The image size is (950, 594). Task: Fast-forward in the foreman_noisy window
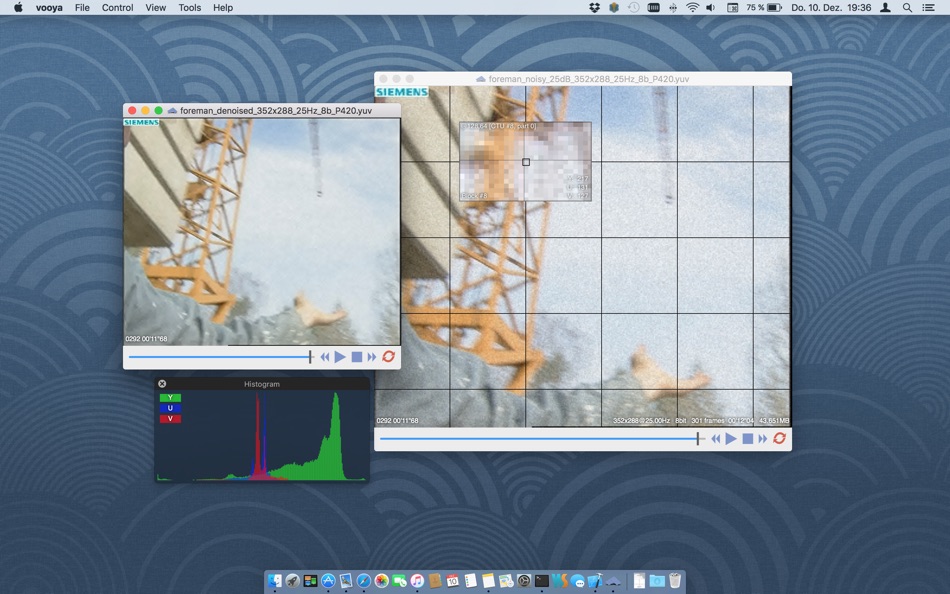[x=763, y=438]
